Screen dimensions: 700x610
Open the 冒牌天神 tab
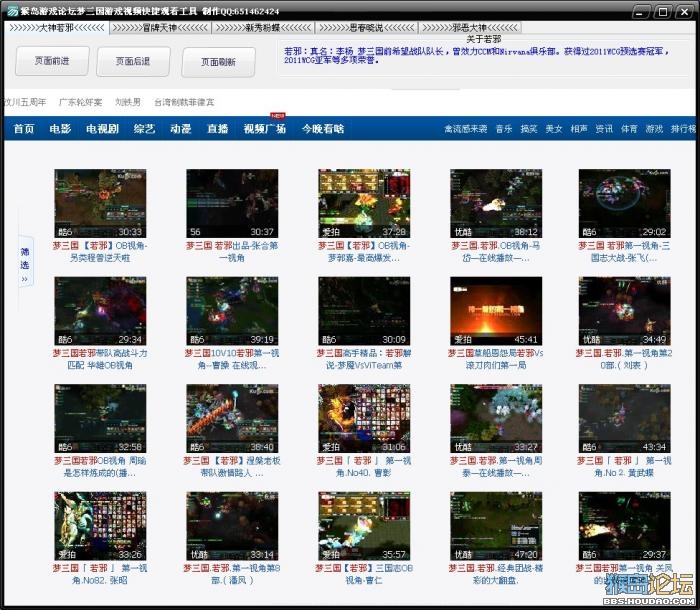tap(160, 28)
